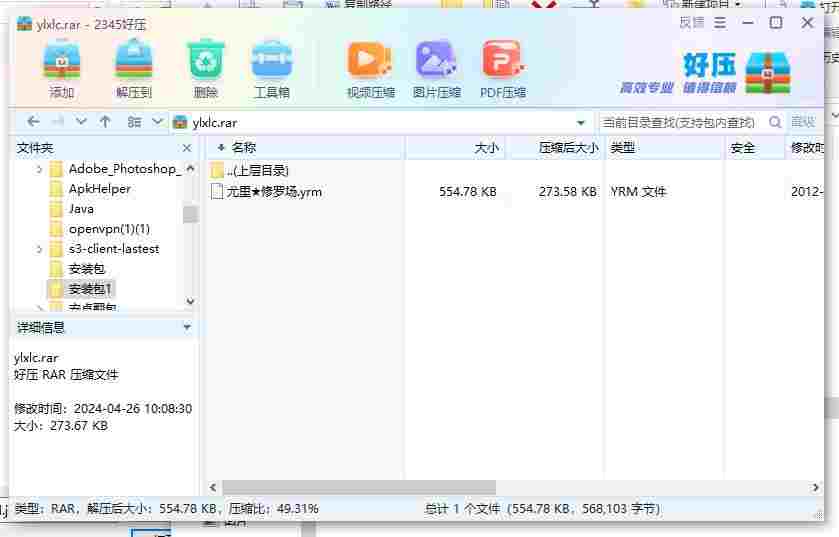Click the 好压 RAR 压缩文件 detail line
Screen dimensions: 839x537
point(66,375)
